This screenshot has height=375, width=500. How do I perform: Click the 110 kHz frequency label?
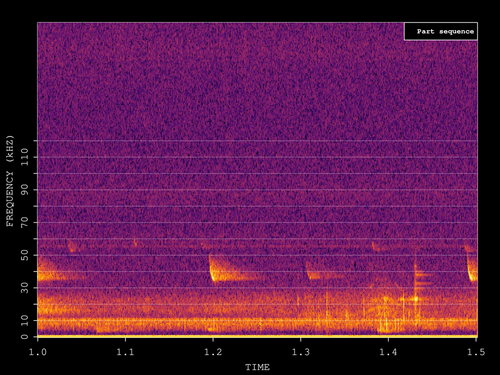tap(25, 157)
